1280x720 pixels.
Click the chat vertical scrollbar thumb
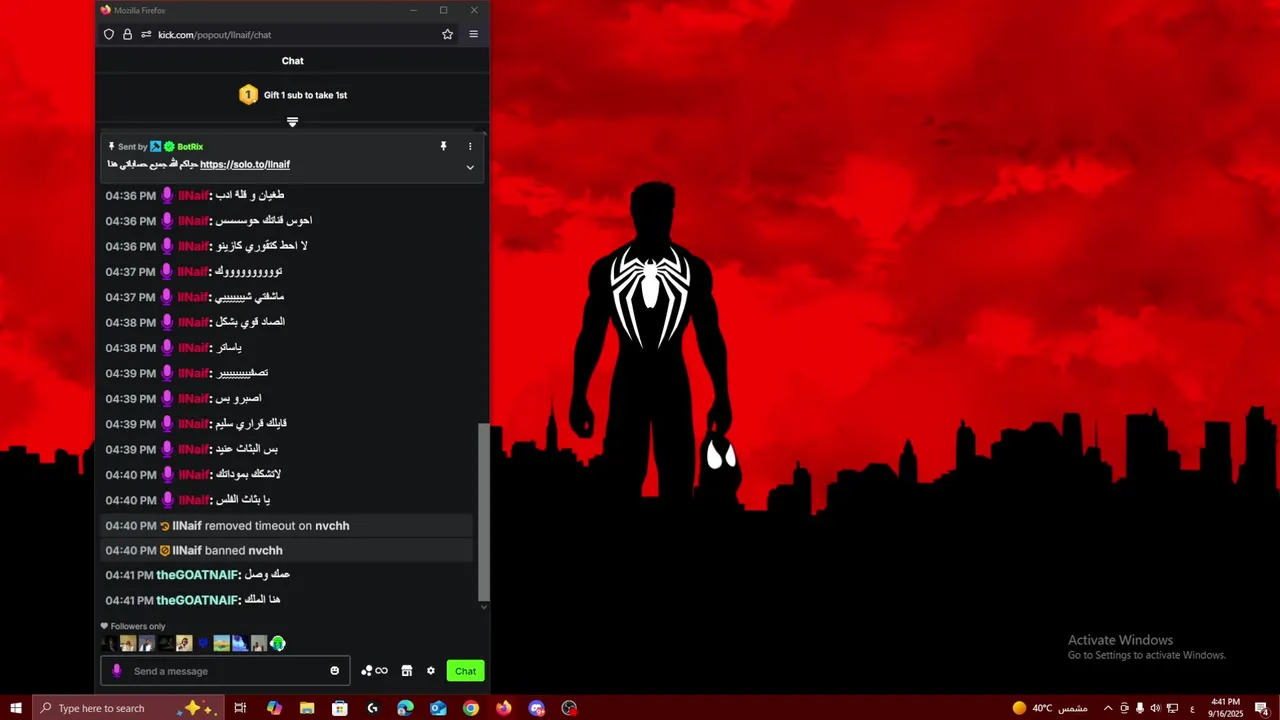(x=484, y=512)
